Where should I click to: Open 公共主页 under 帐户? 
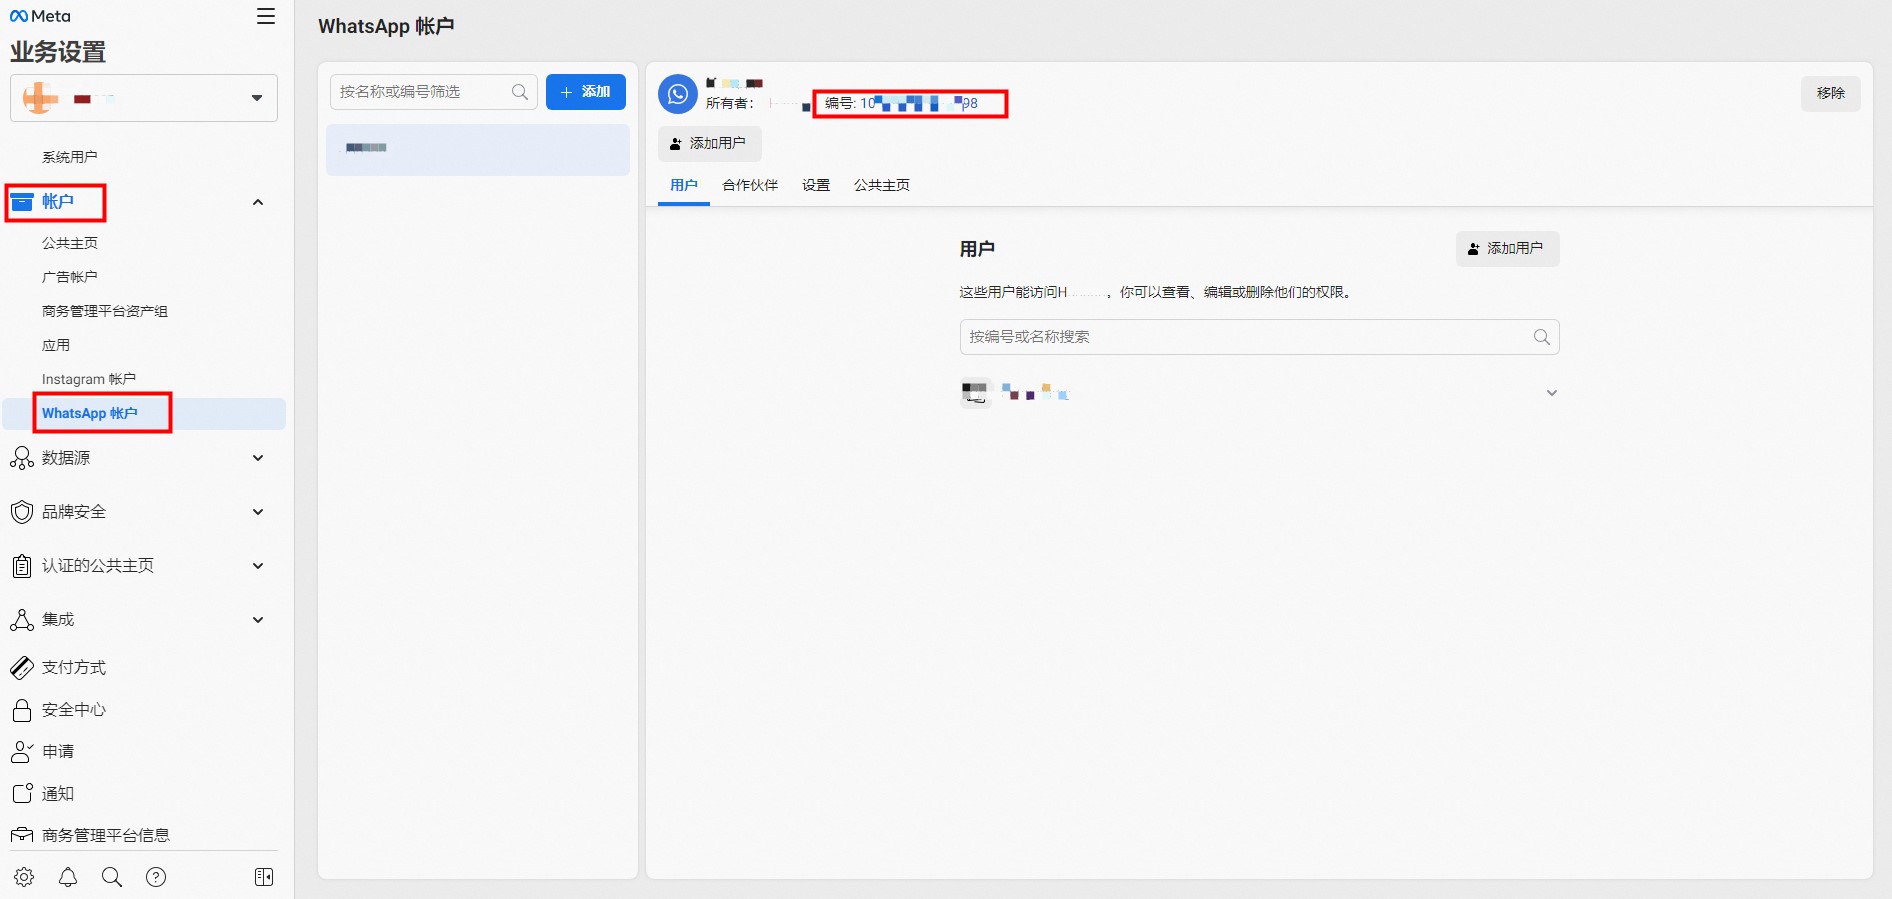[x=69, y=243]
